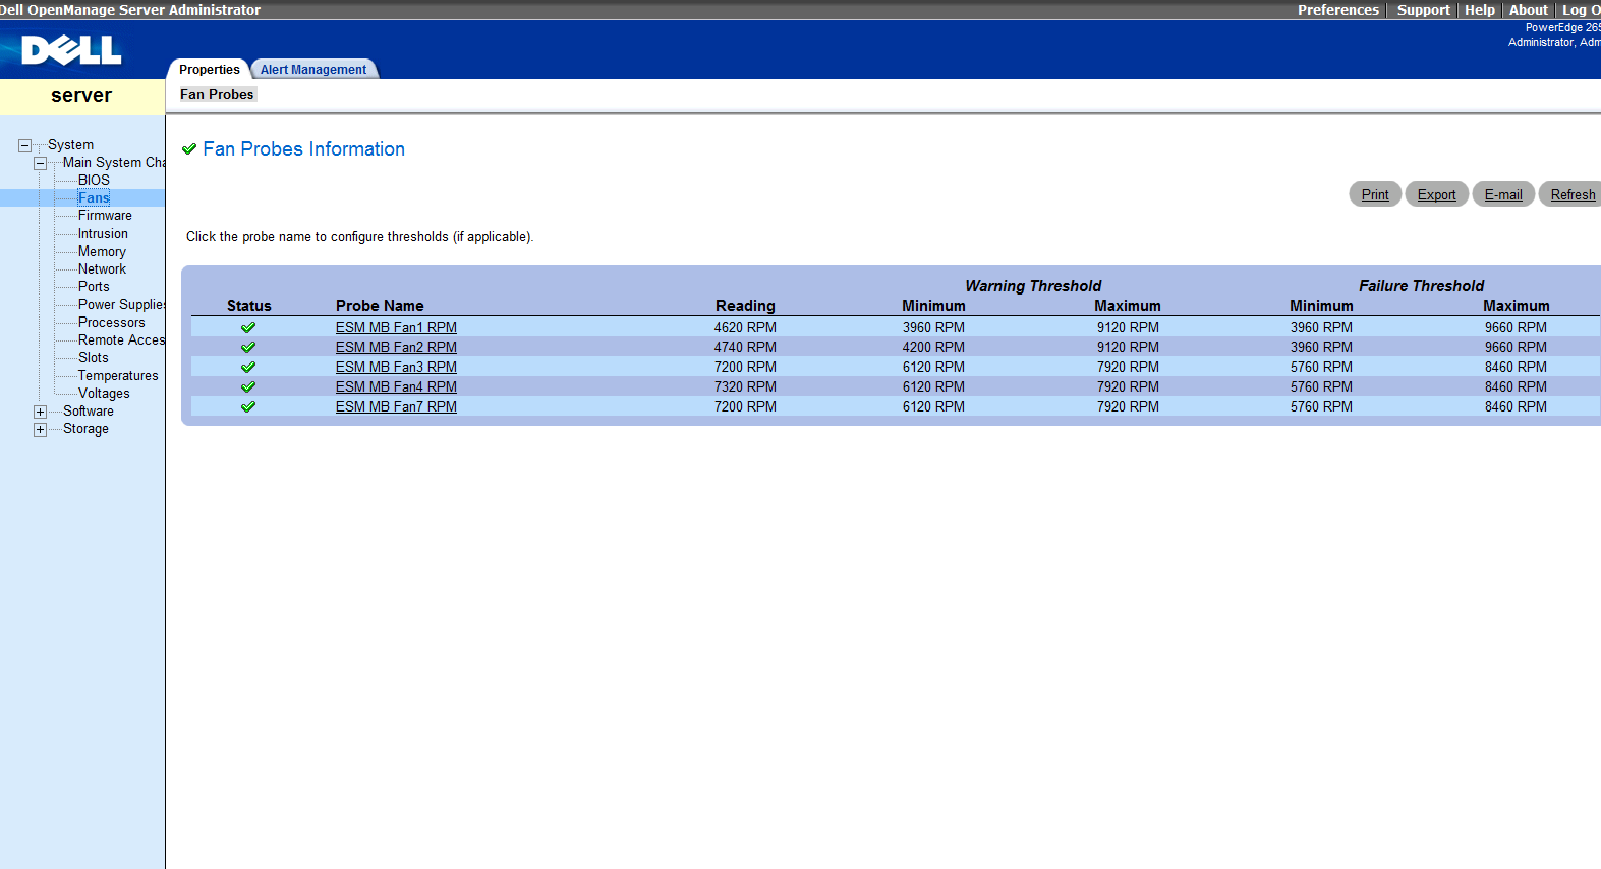This screenshot has height=869, width=1601.
Task: Click the Dell logo
Action: point(71,50)
